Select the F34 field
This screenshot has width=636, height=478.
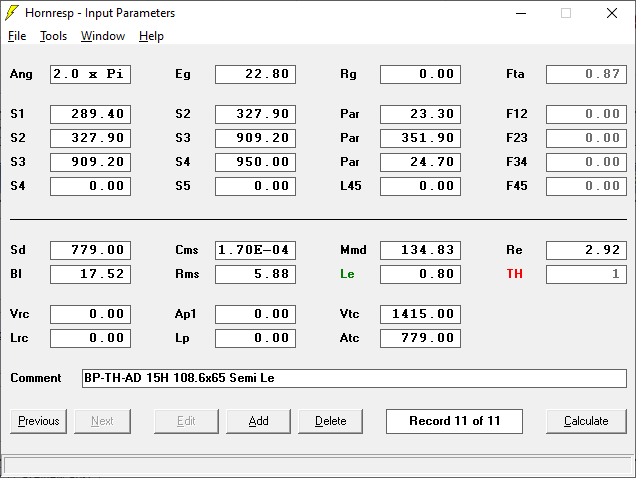(x=586, y=162)
